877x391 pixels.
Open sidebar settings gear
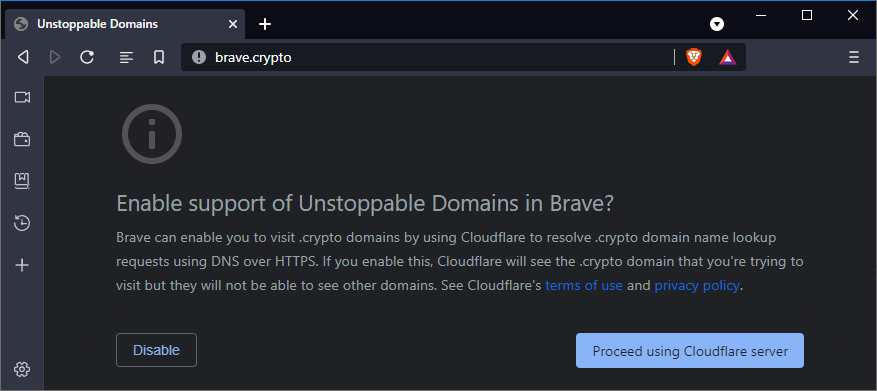[x=22, y=369]
